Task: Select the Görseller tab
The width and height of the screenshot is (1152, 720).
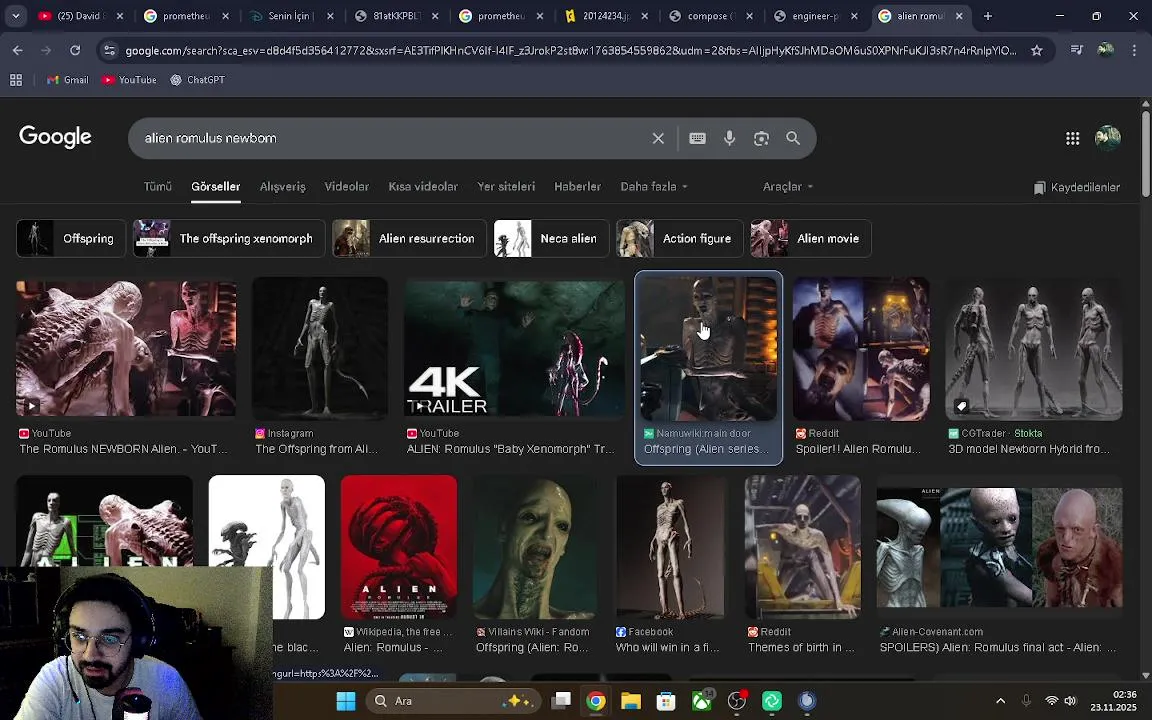Action: pos(215,187)
